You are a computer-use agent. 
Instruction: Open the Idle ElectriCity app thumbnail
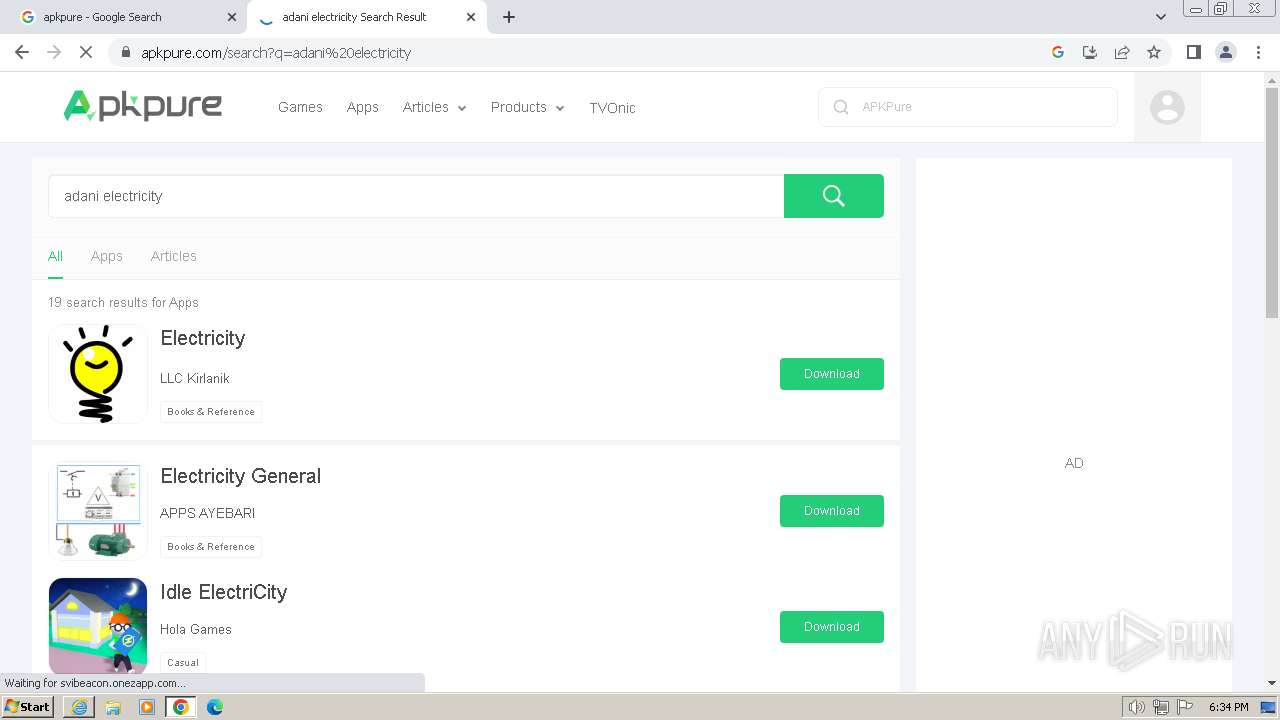(98, 627)
